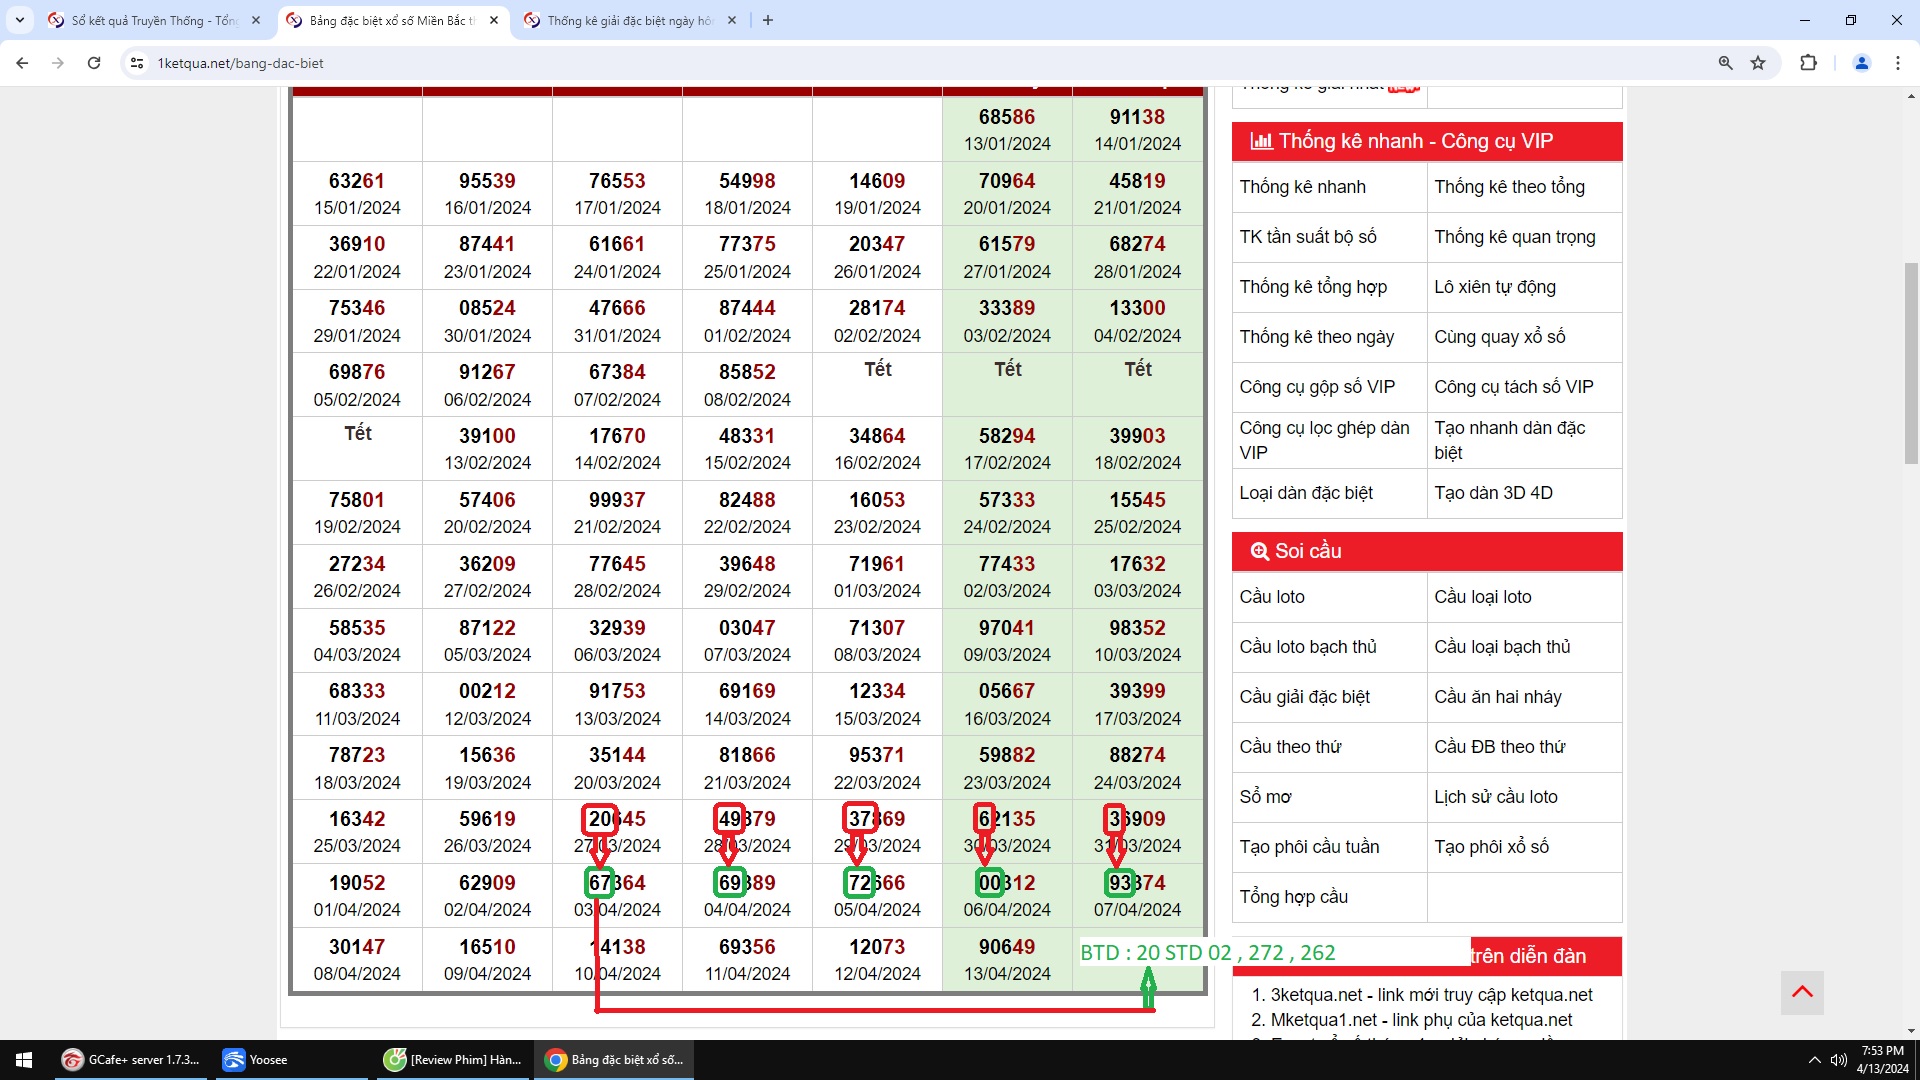Click the browser reload icon
The height and width of the screenshot is (1080, 1920).
[x=94, y=63]
